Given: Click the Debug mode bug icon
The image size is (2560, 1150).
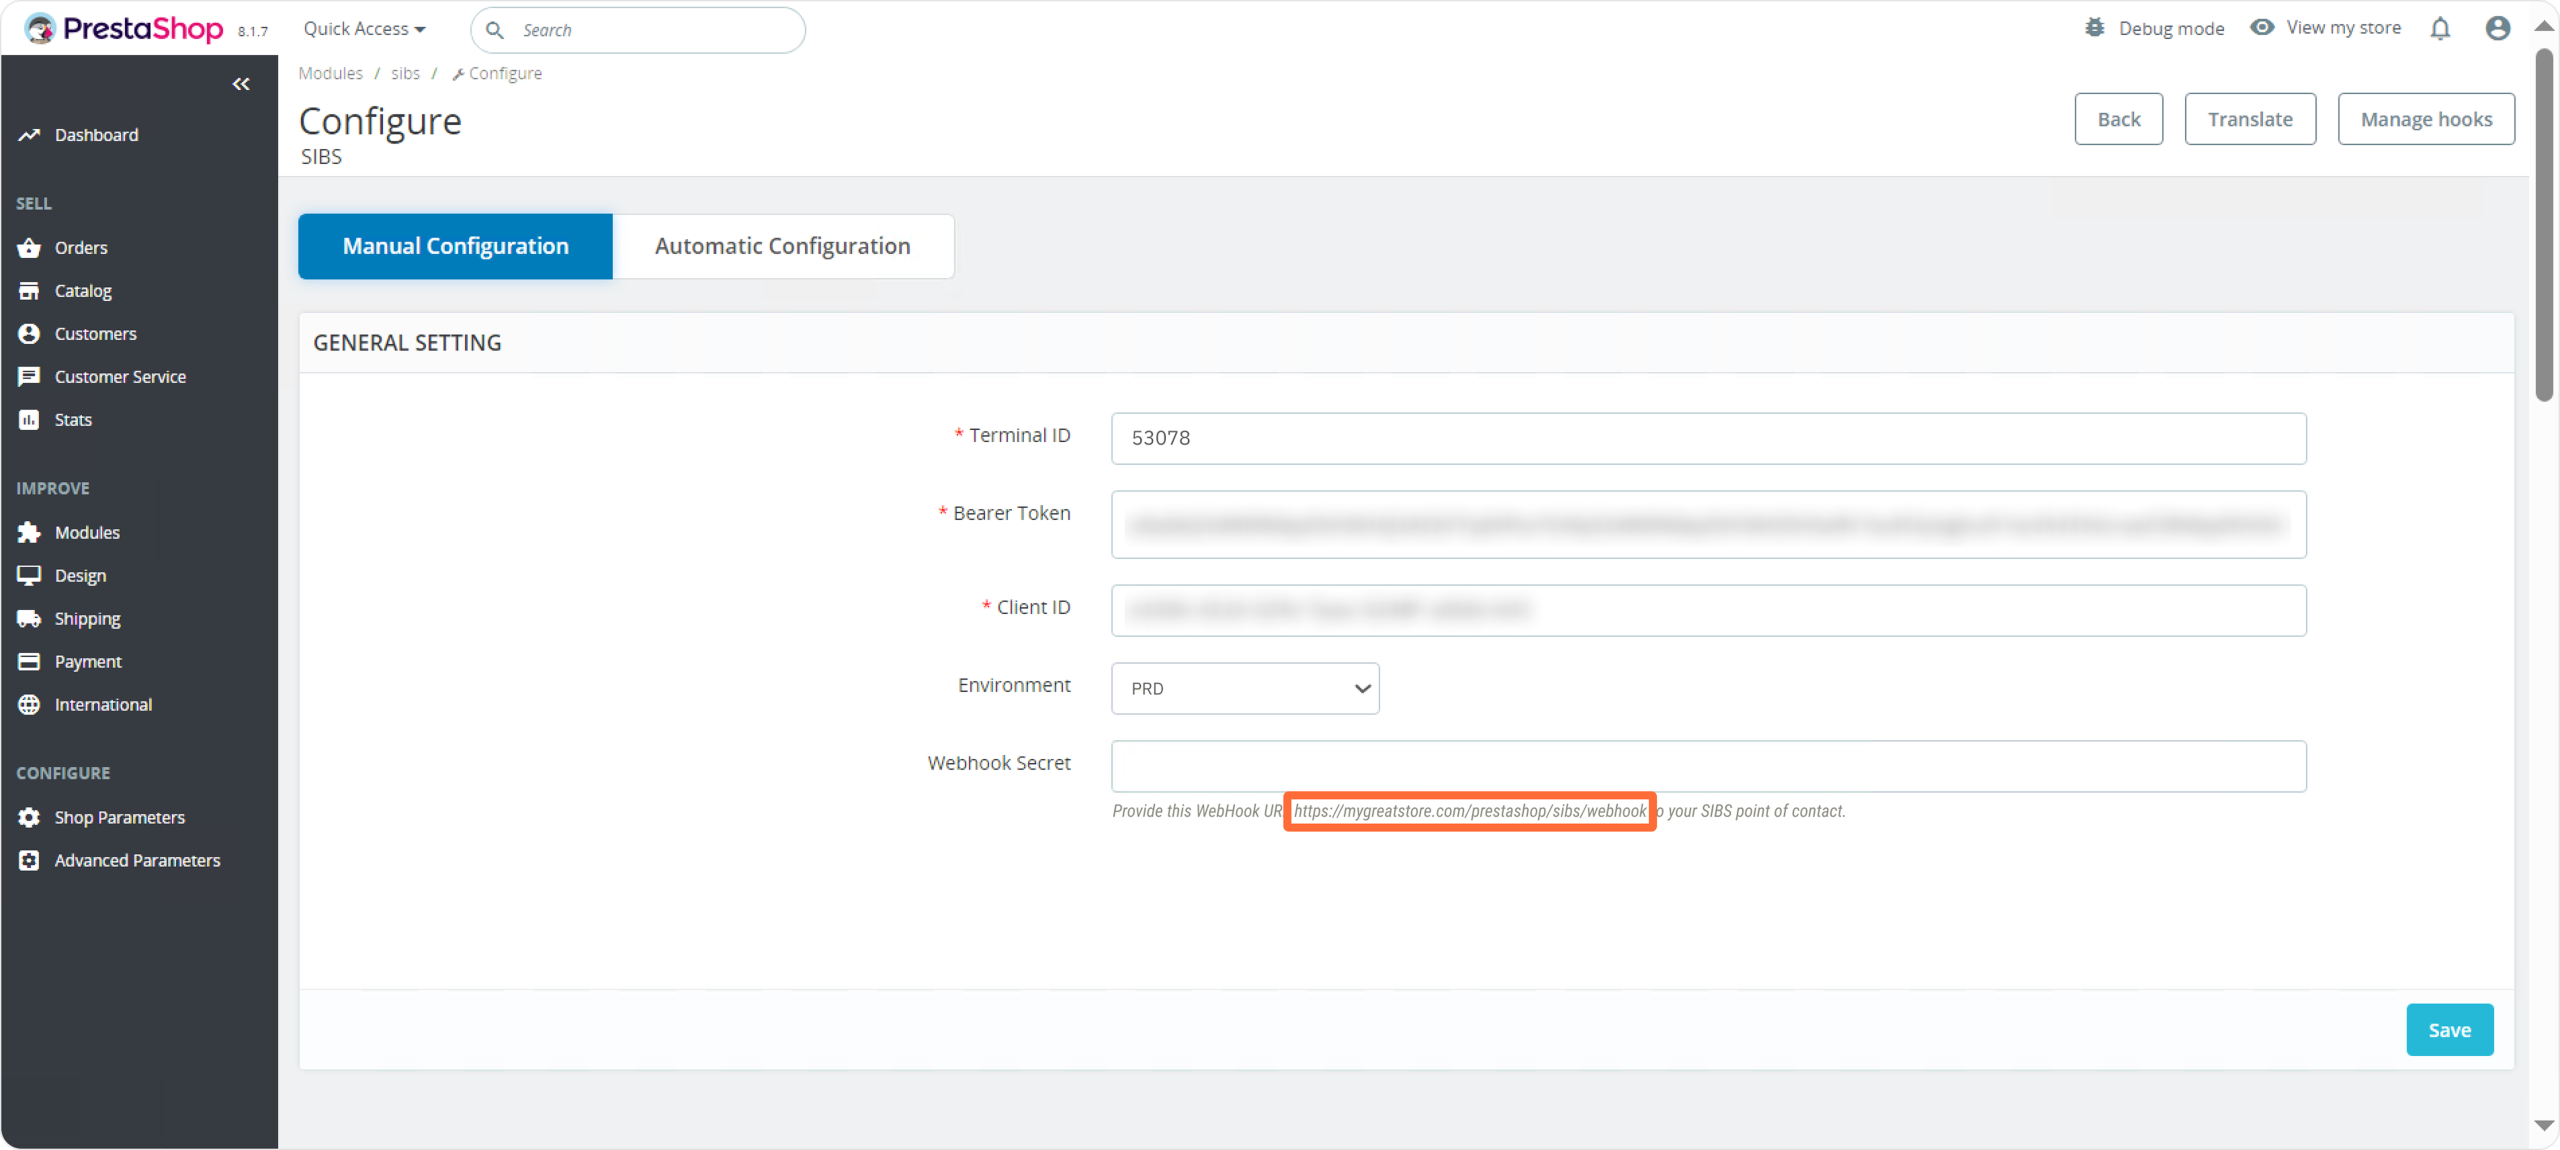Looking at the screenshot, I should click(x=2094, y=28).
